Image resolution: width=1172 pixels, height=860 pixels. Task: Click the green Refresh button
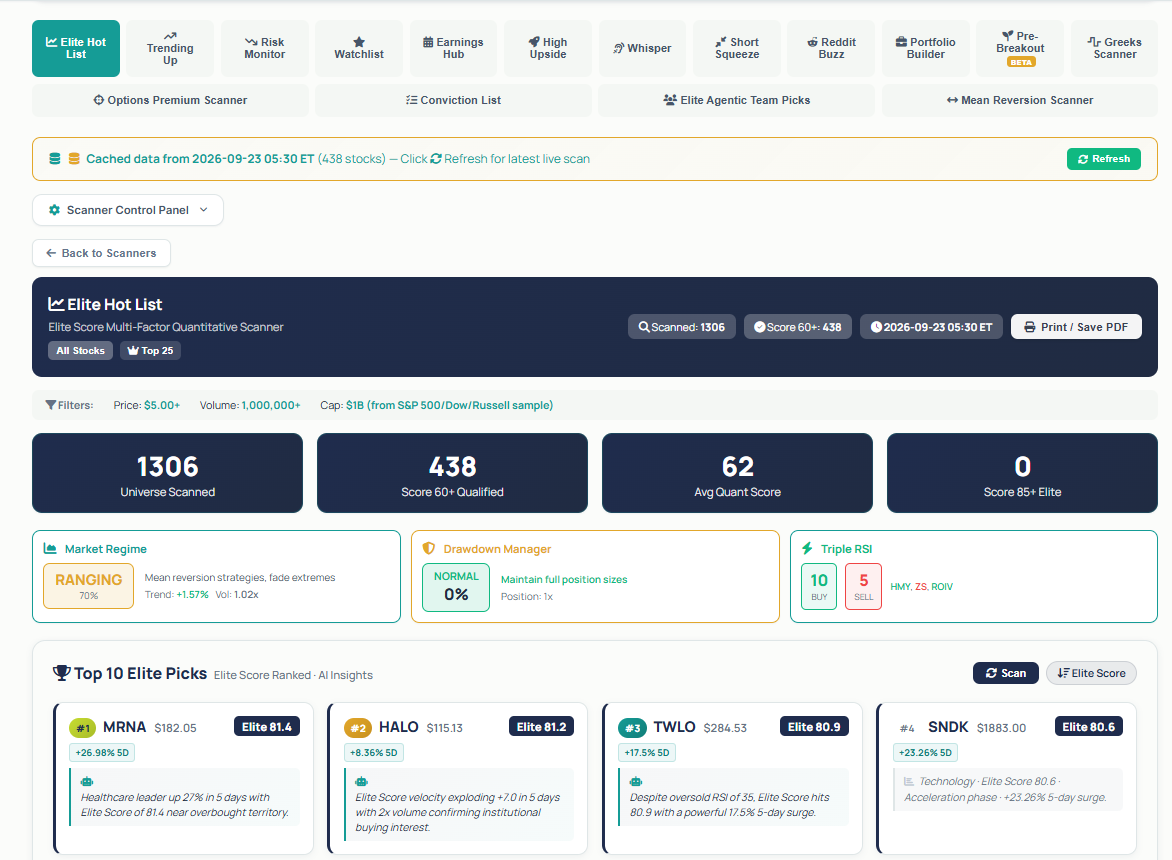pyautogui.click(x=1103, y=158)
